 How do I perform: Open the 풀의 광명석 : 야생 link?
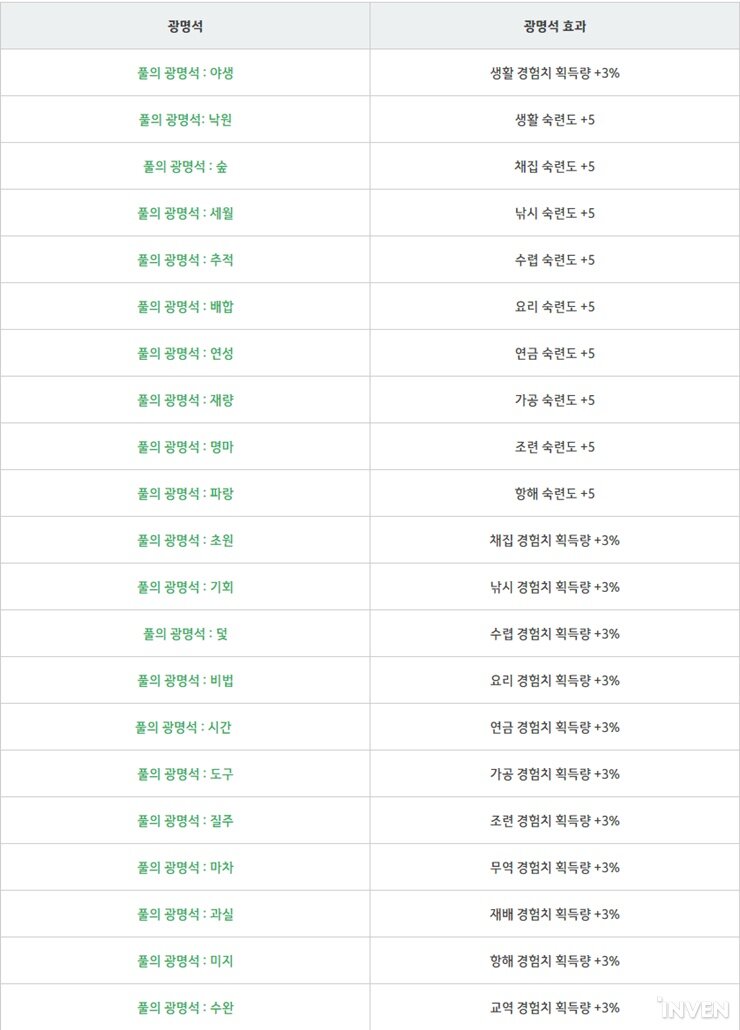tap(185, 73)
